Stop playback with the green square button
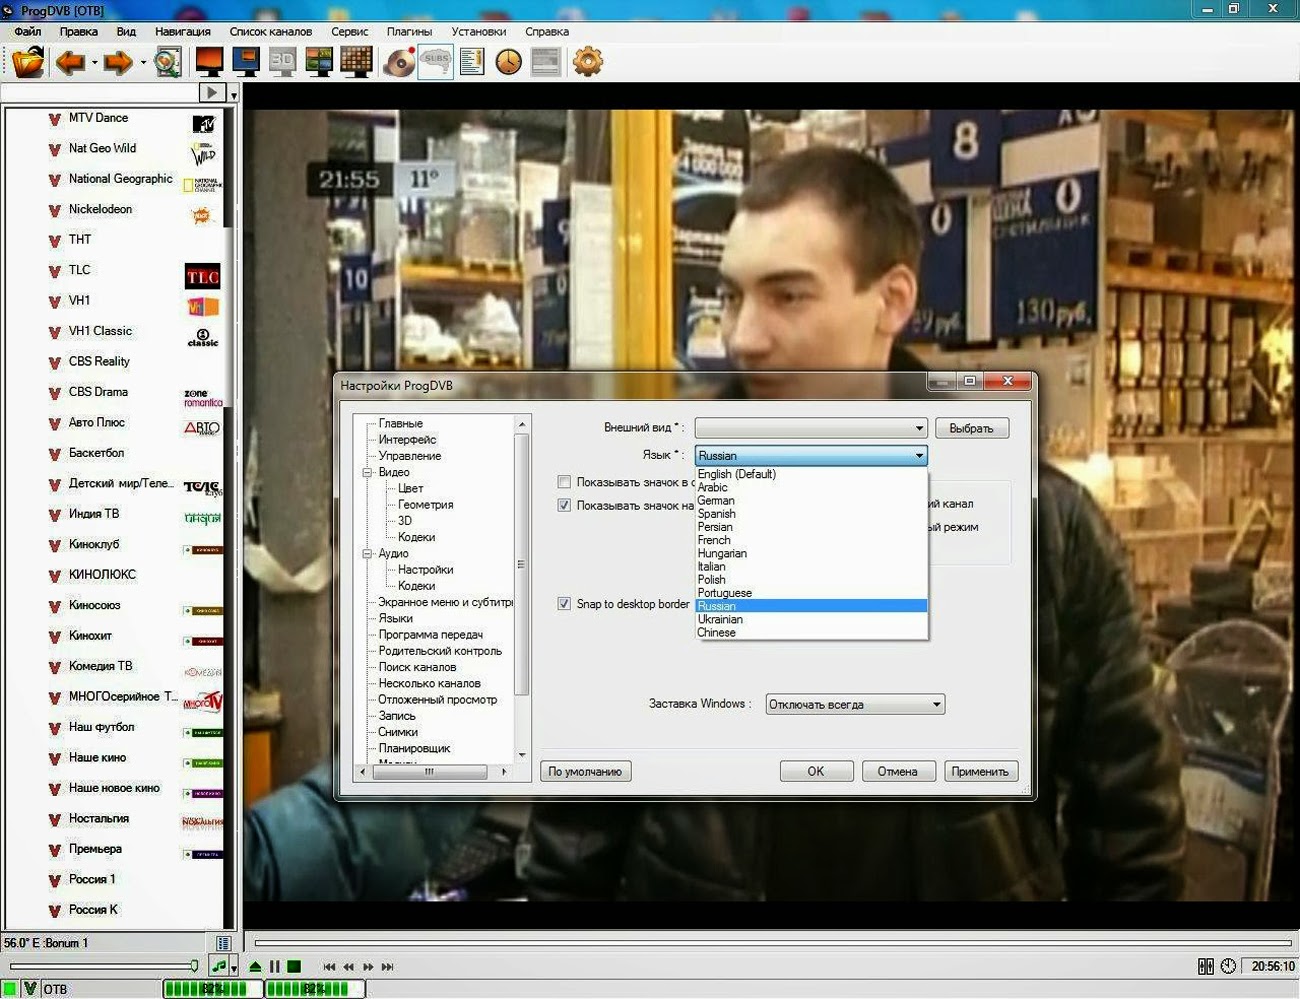 point(294,966)
